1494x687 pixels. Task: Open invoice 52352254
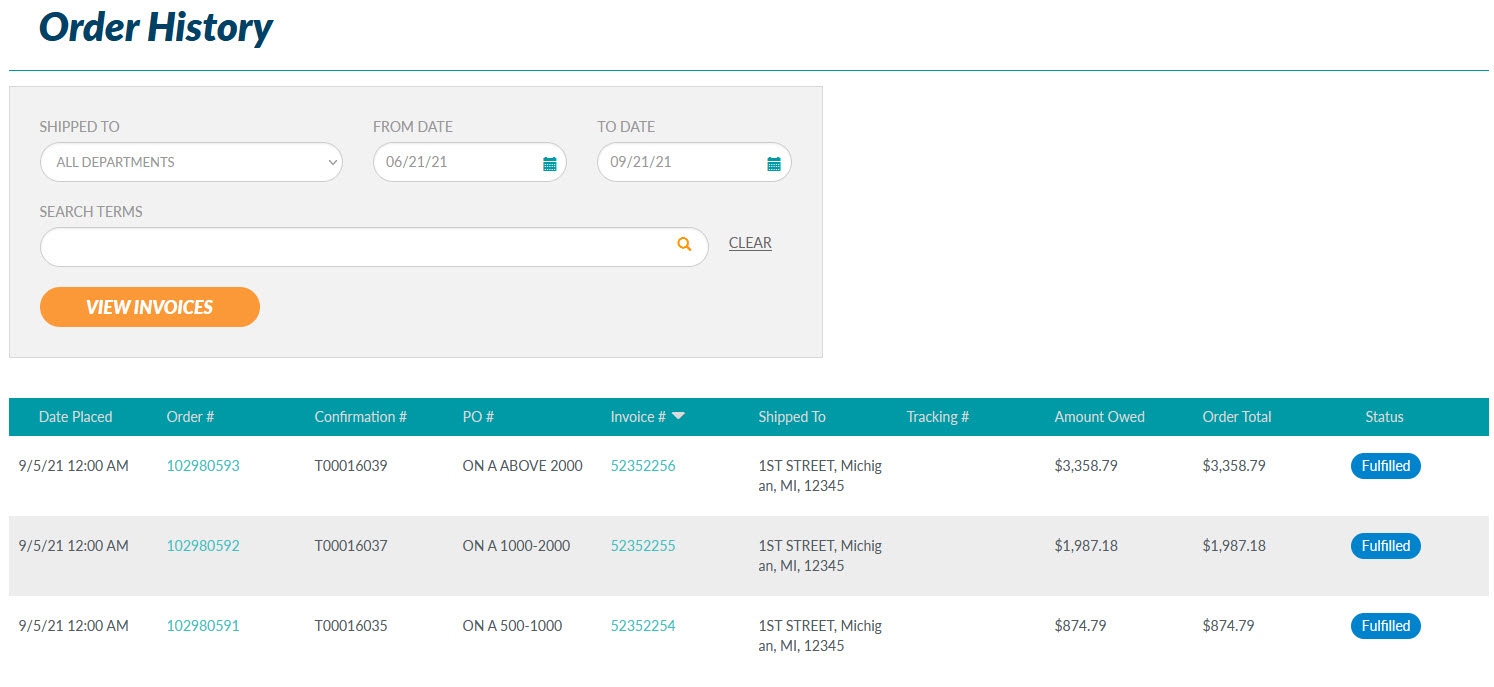[643, 626]
